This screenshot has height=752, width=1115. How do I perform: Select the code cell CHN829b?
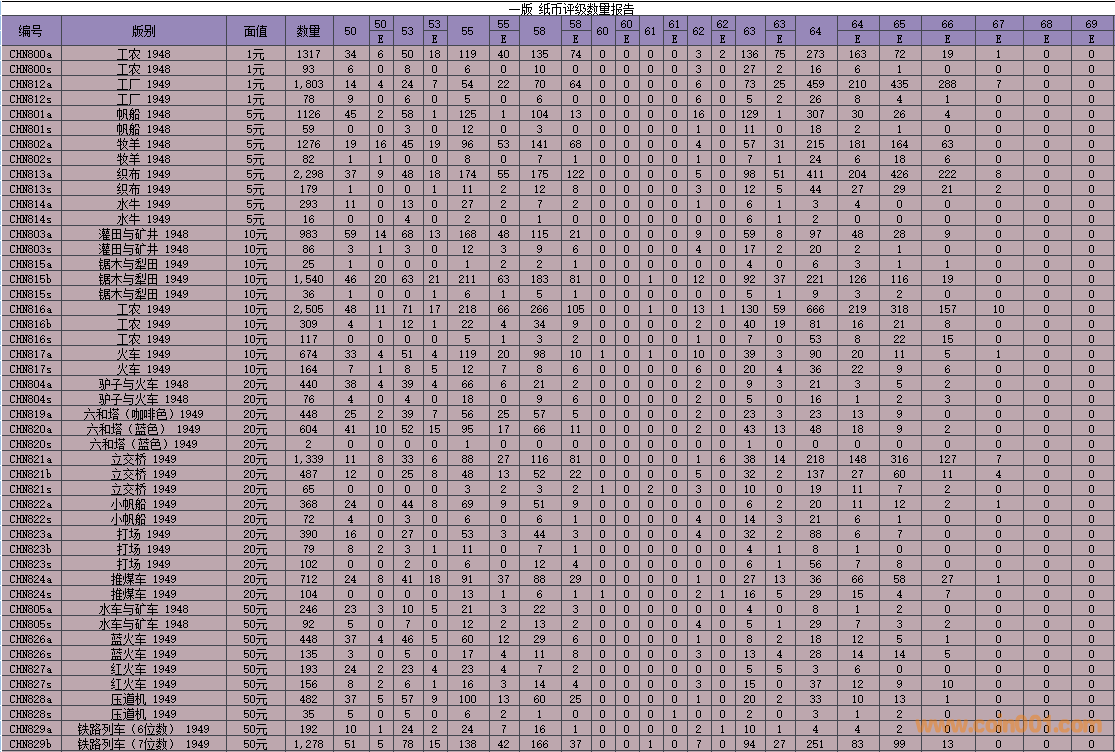[x=31, y=744]
